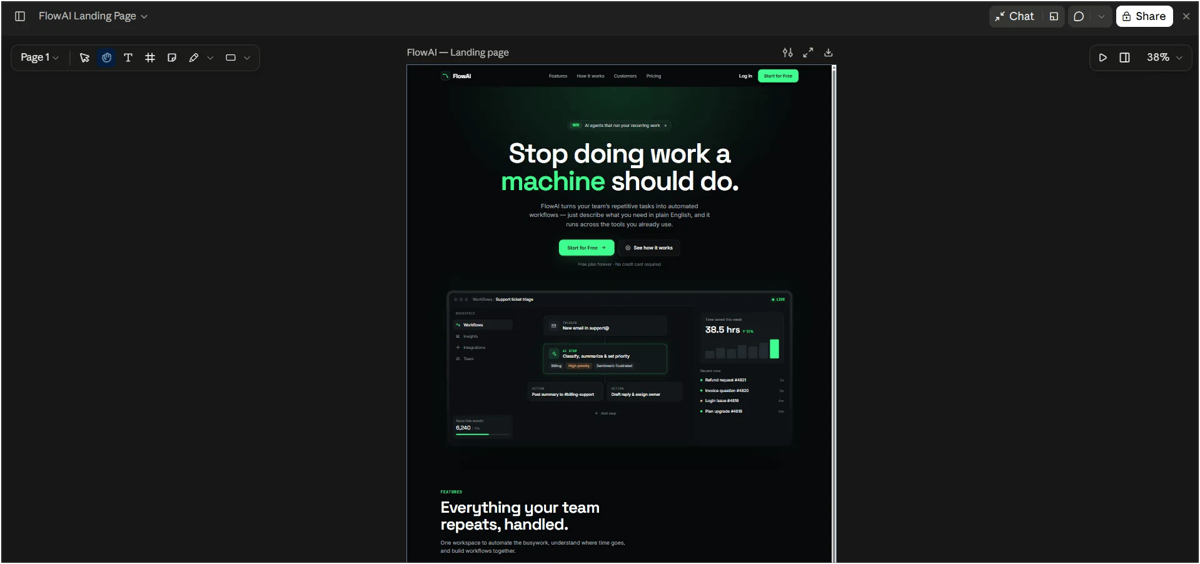Select the rectangle shape tool
Image resolution: width=1200 pixels, height=564 pixels.
(231, 58)
